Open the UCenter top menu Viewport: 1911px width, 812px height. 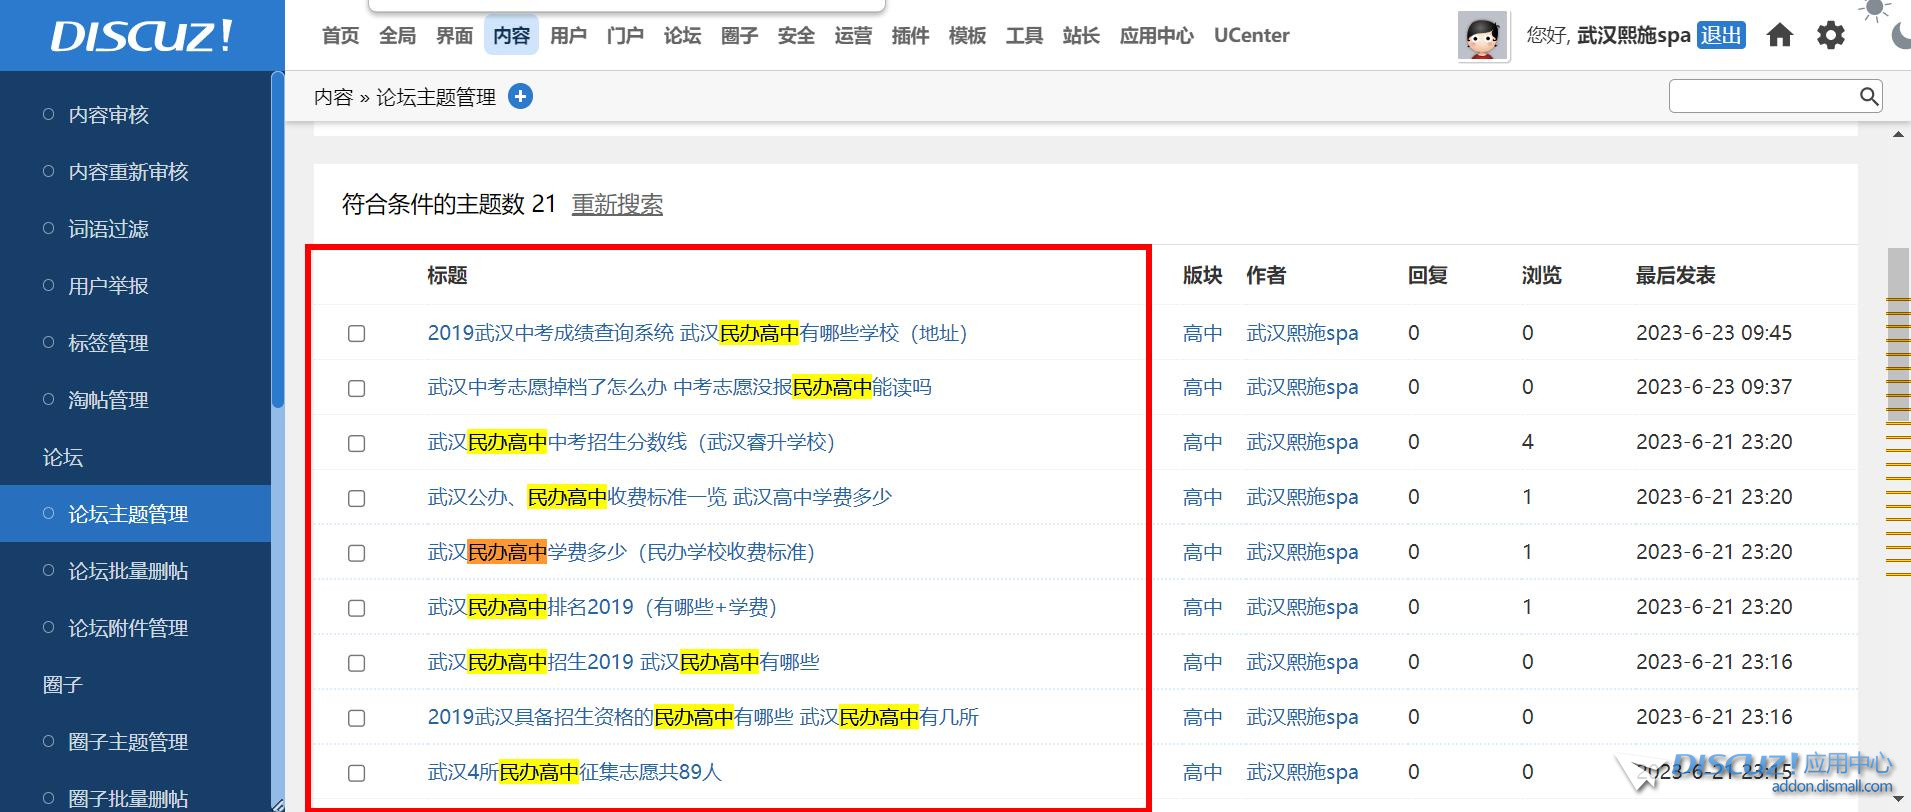point(1251,36)
